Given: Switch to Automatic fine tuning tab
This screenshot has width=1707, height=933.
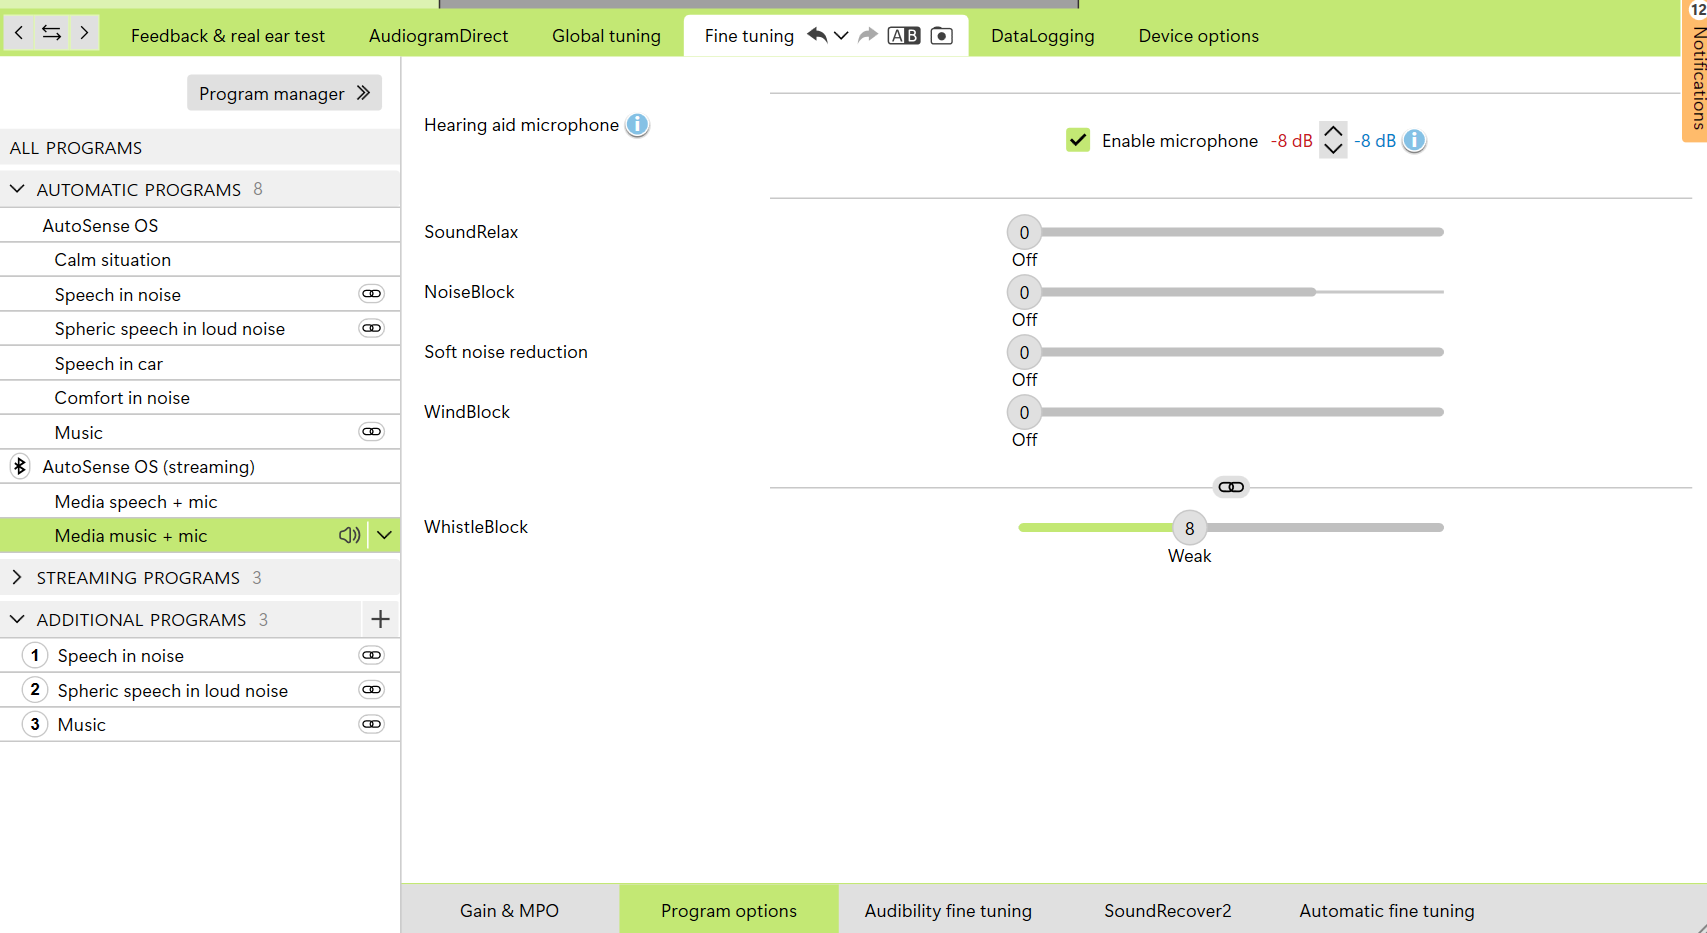Looking at the screenshot, I should (1387, 910).
